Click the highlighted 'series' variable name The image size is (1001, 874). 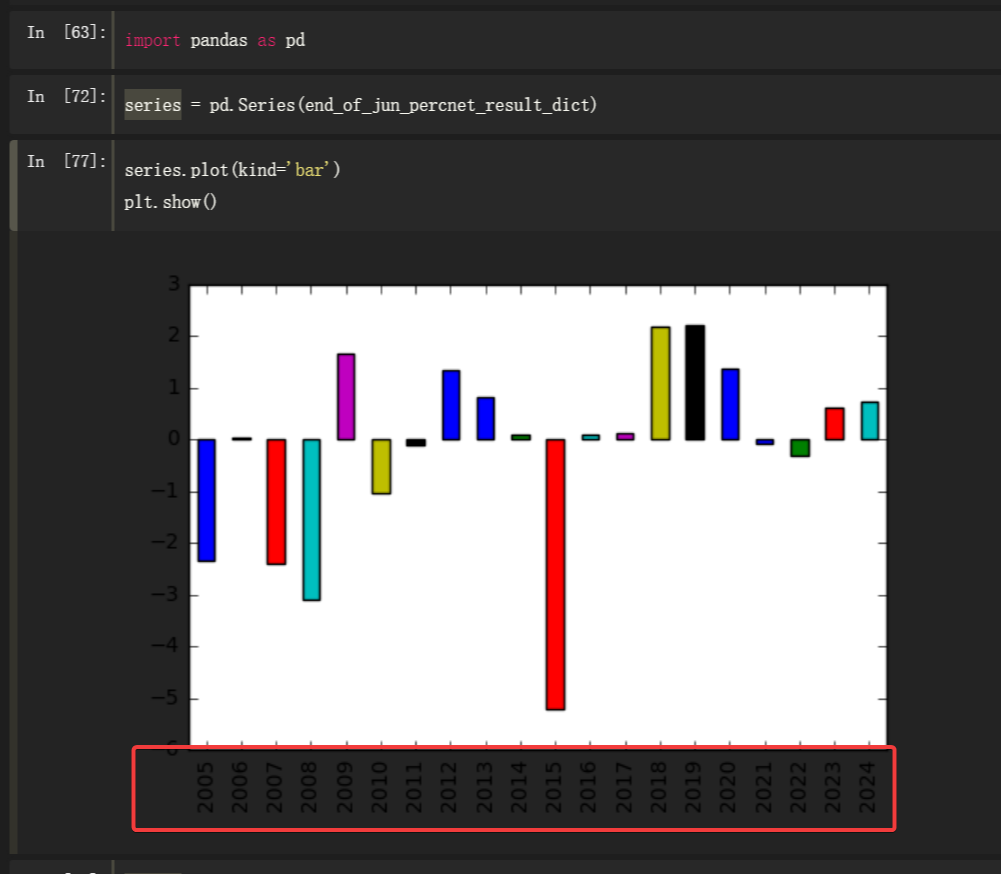[153, 105]
